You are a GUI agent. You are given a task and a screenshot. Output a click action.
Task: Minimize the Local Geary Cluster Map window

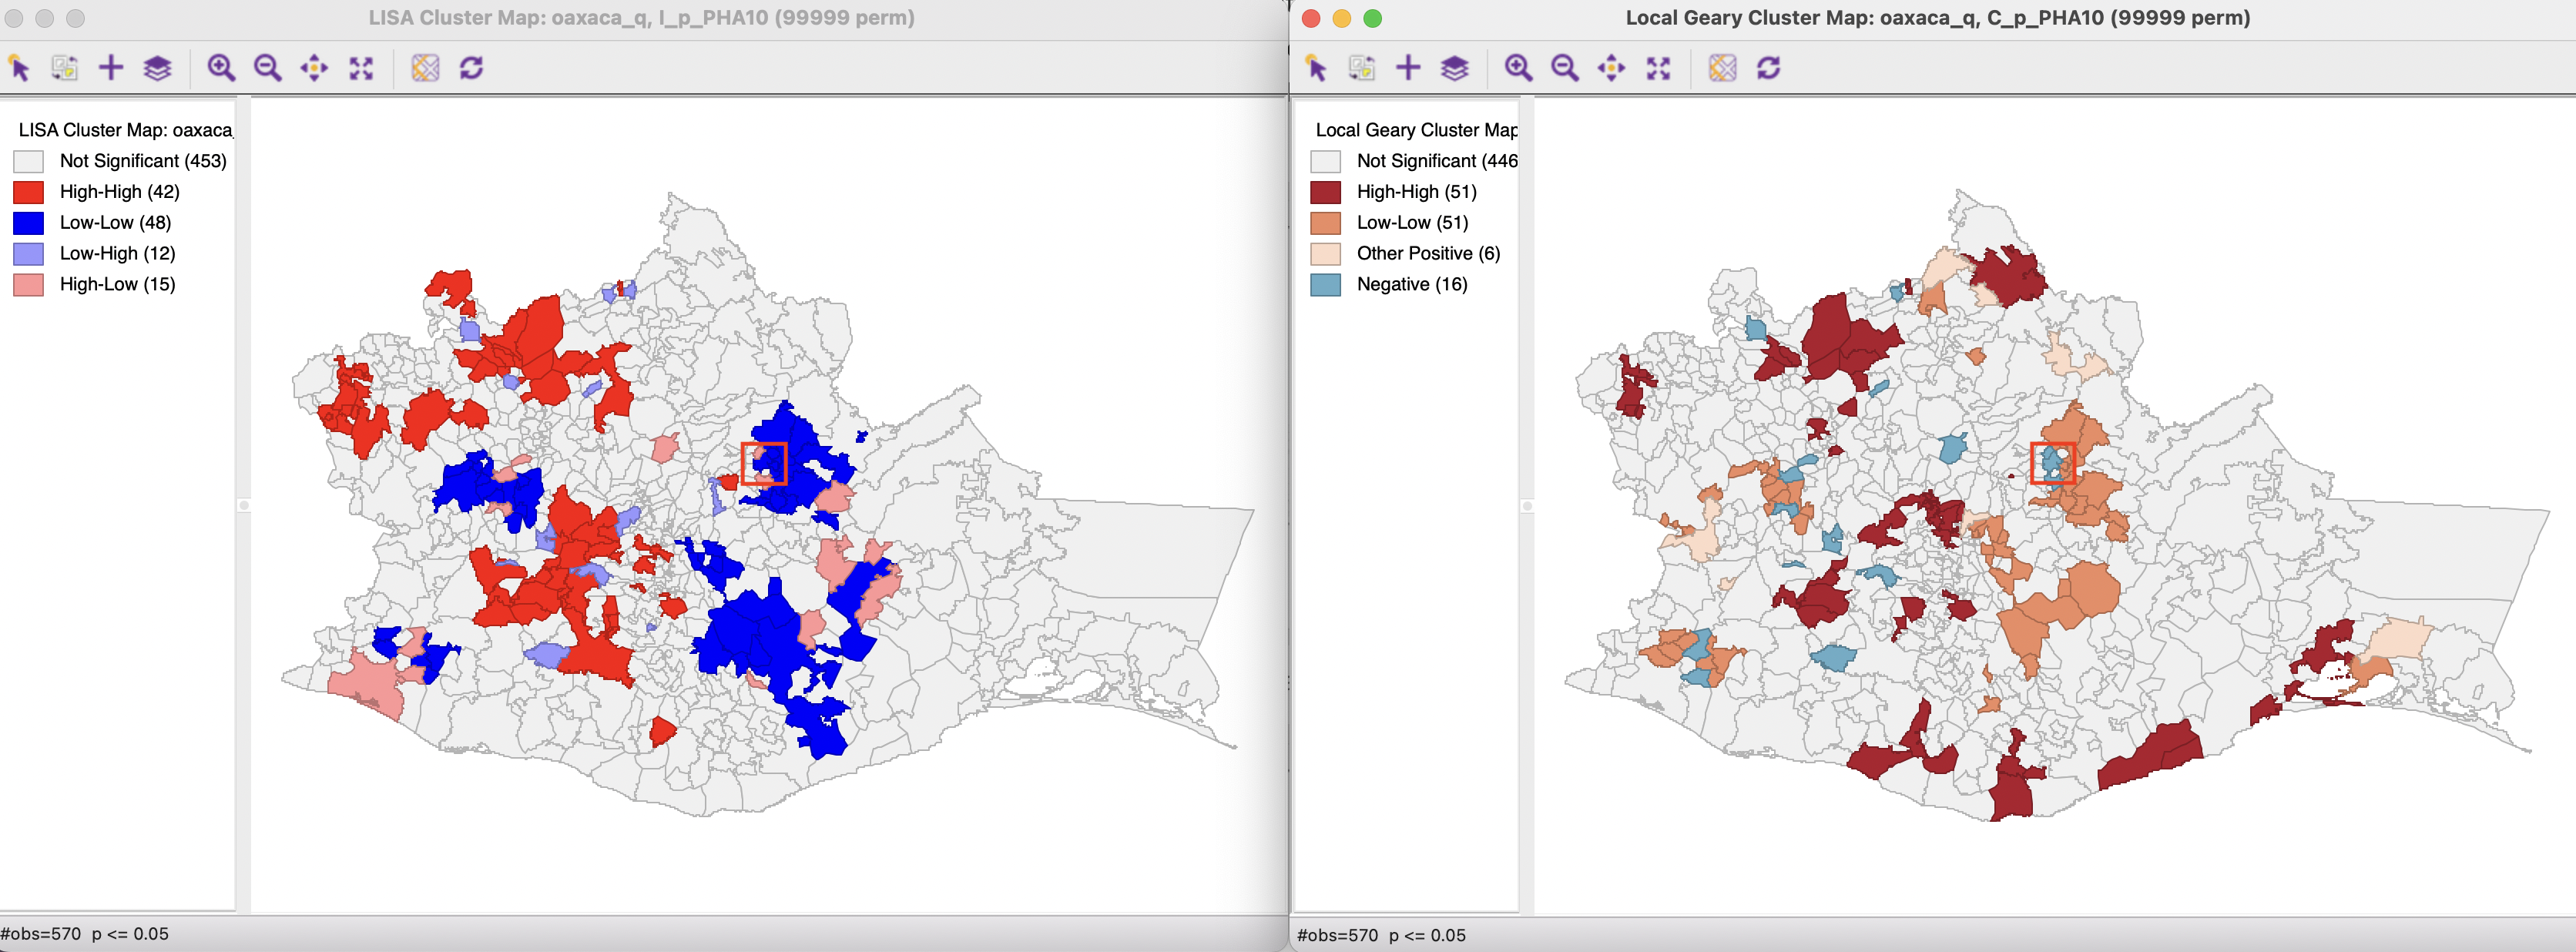[x=1342, y=18]
